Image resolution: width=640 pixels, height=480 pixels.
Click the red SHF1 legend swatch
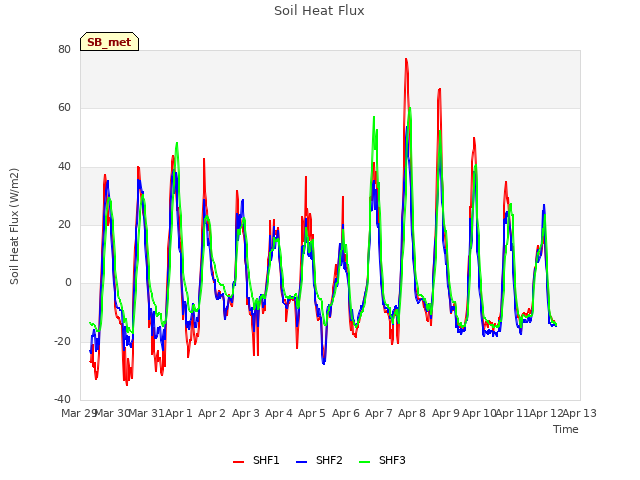pyautogui.click(x=238, y=462)
